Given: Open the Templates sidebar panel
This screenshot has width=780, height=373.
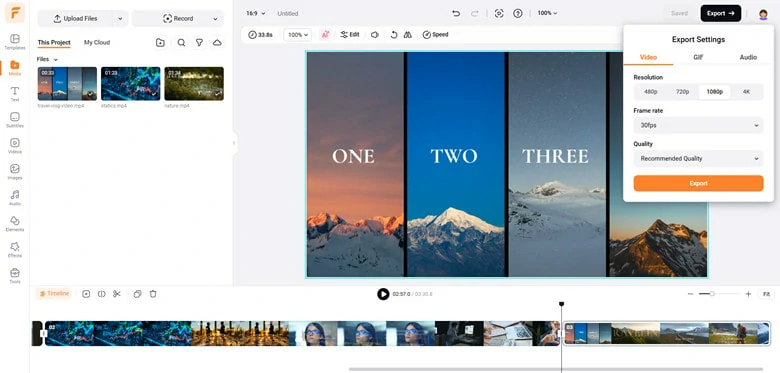Looking at the screenshot, I should pyautogui.click(x=14, y=42).
